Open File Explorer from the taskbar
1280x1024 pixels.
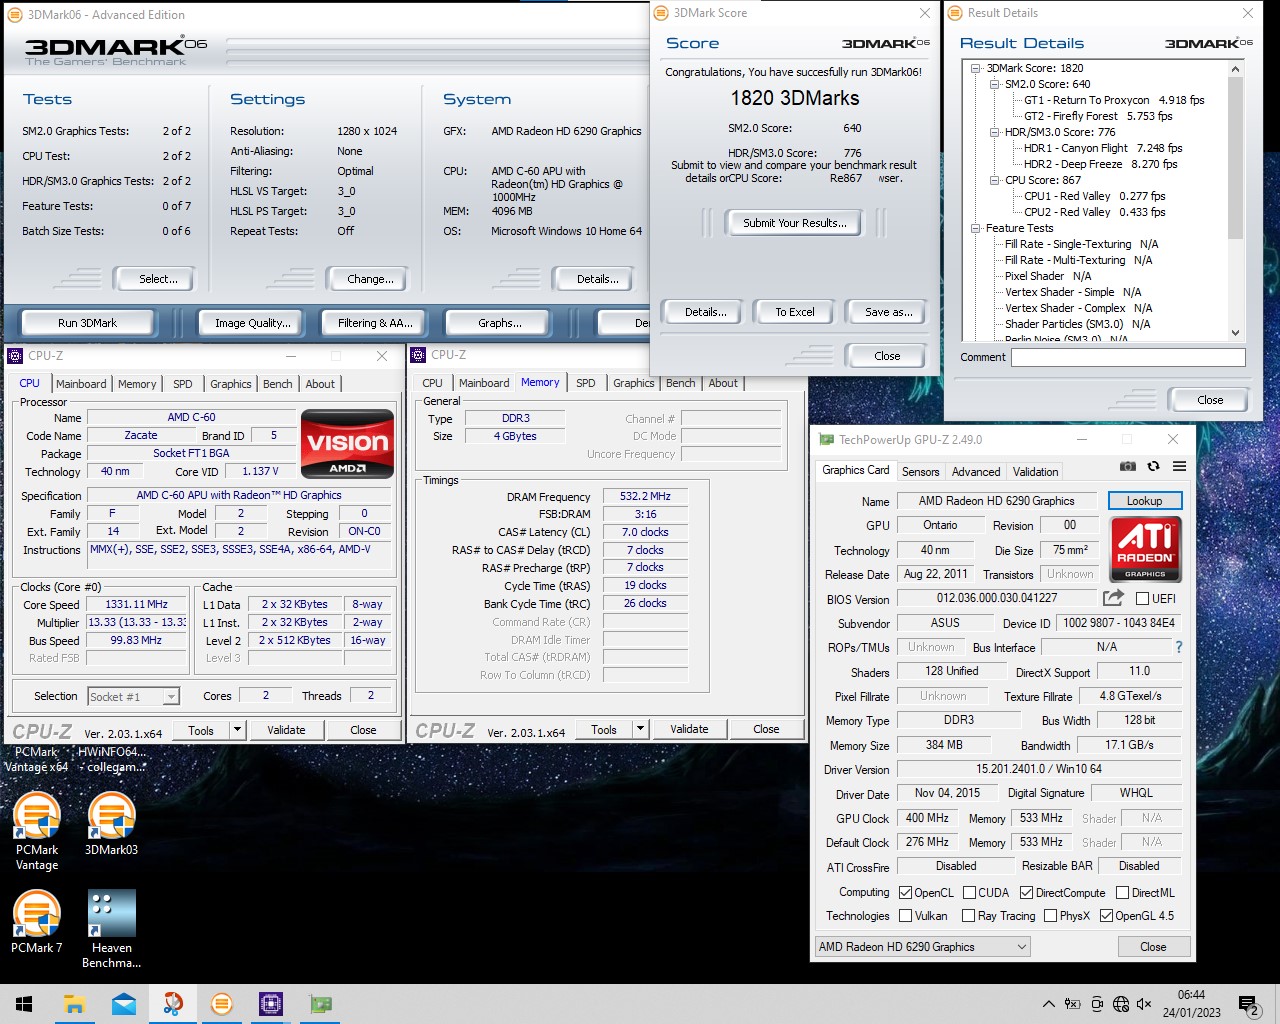click(x=74, y=1004)
